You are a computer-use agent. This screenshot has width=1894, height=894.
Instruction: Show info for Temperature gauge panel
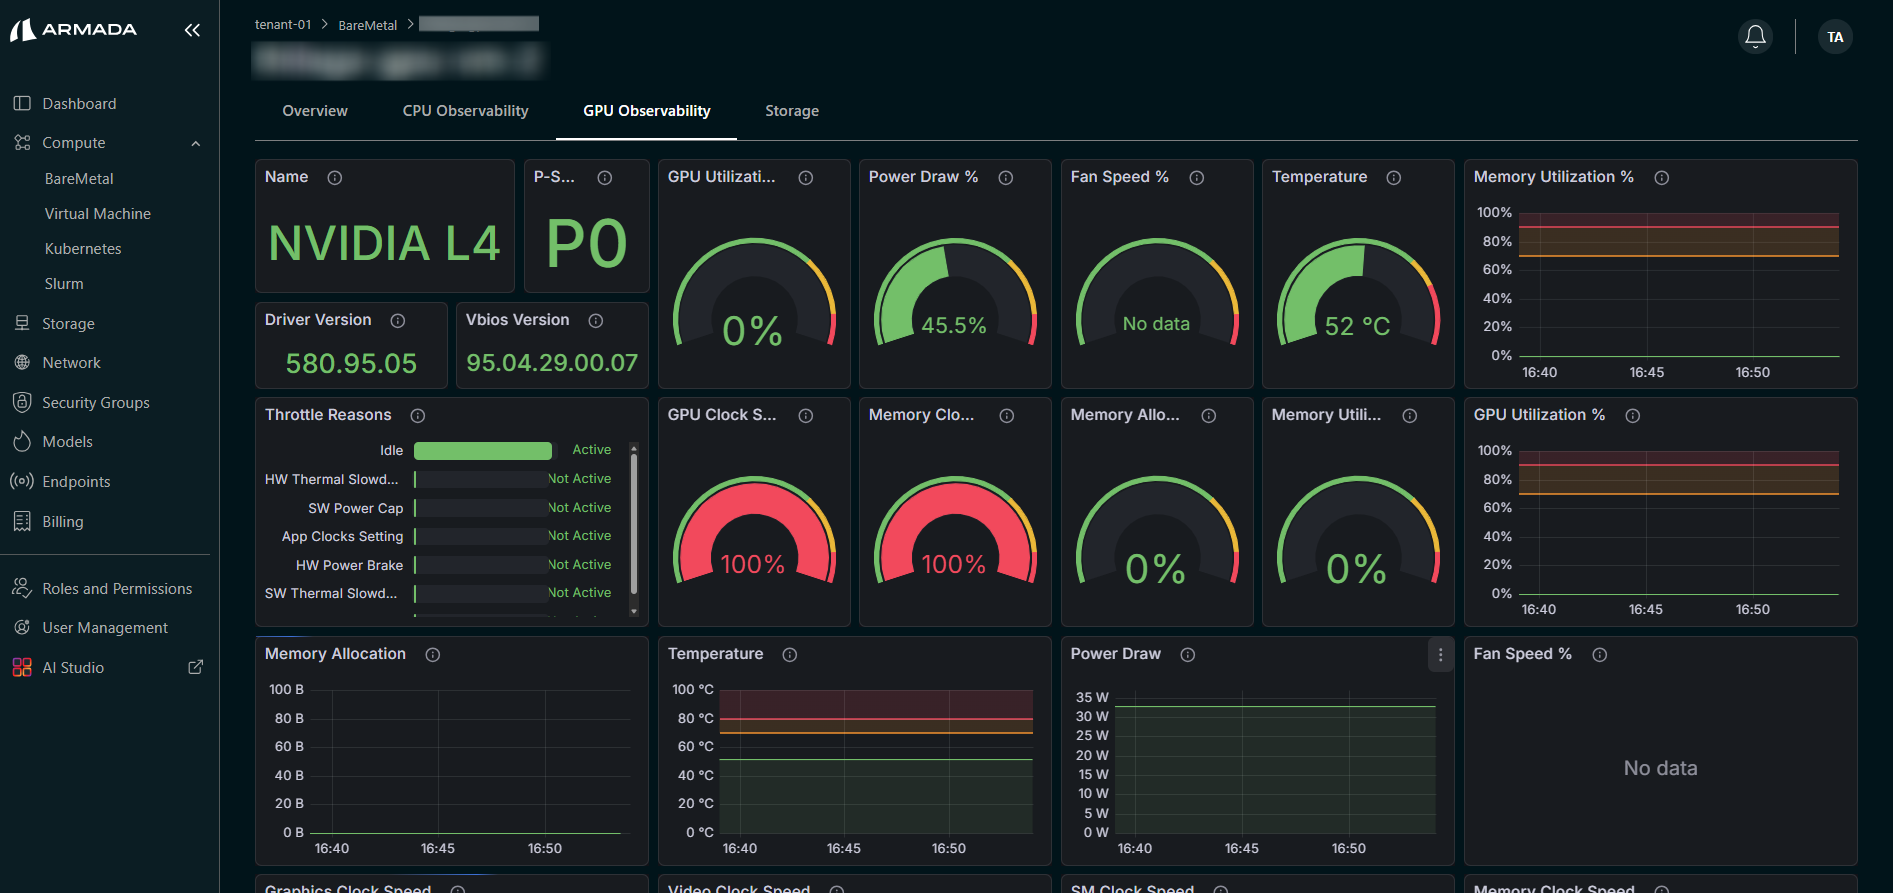1394,178
